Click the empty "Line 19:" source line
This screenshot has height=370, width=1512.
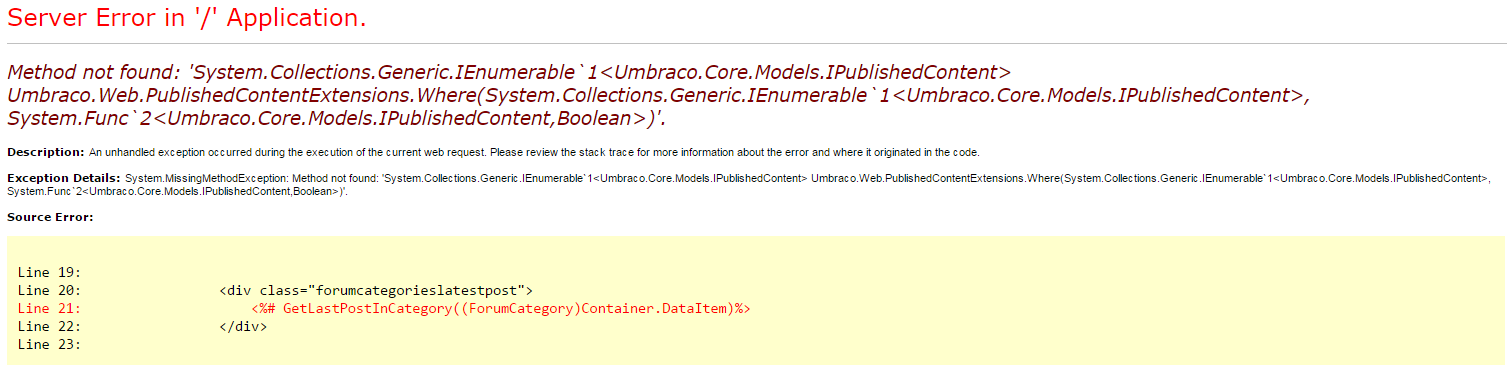[49, 272]
